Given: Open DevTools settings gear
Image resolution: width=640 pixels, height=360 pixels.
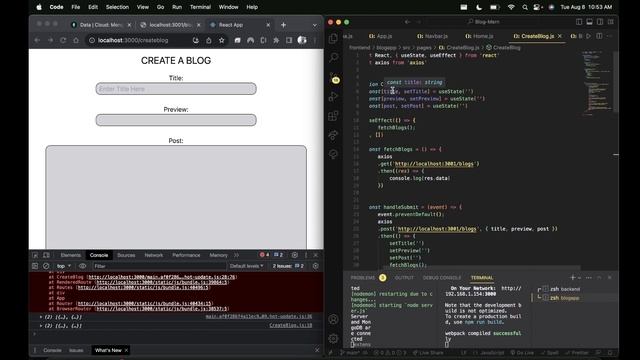Looking at the screenshot, I should tap(295, 255).
